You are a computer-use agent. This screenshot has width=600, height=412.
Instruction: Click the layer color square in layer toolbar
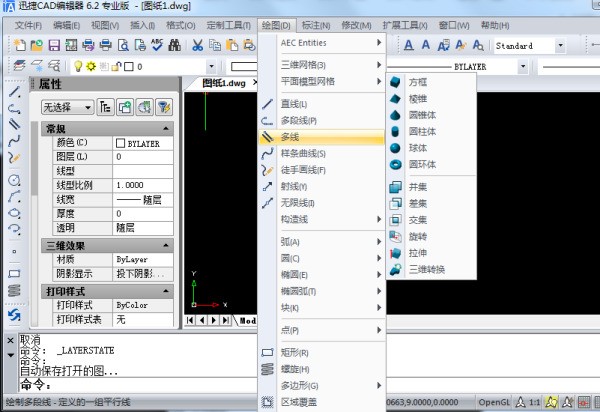point(129,67)
